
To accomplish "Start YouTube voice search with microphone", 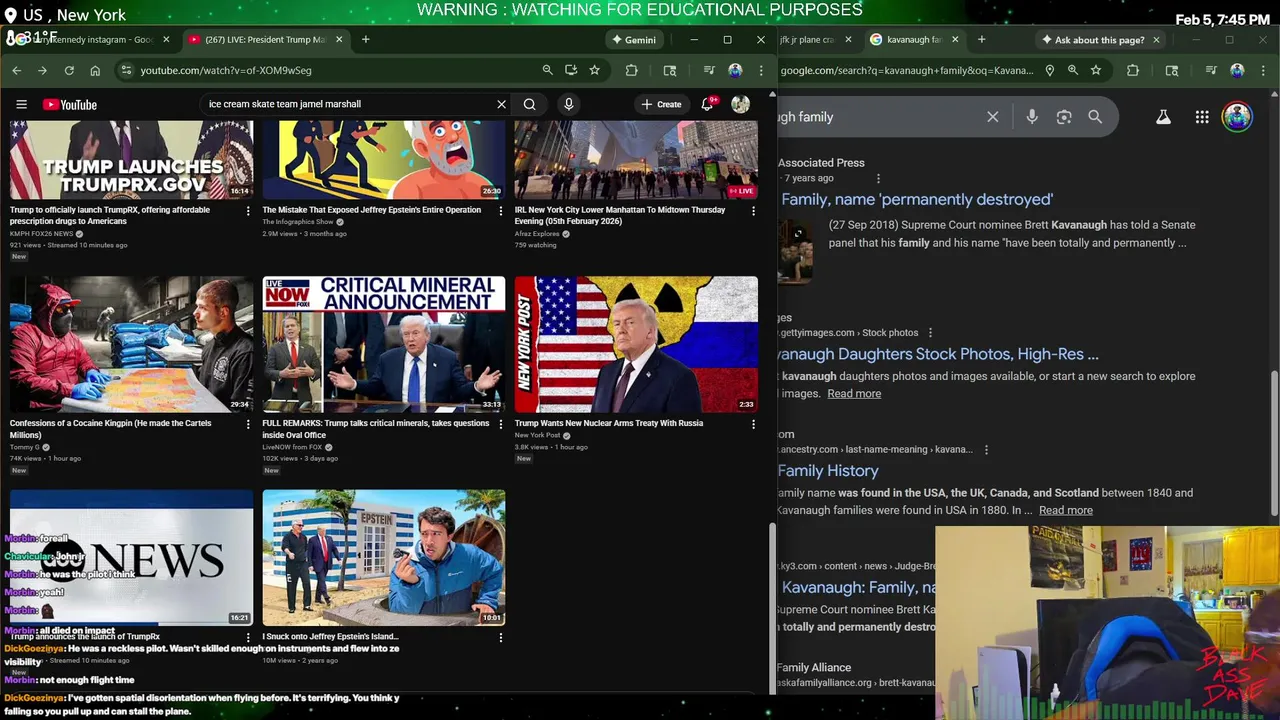I will (x=569, y=104).
